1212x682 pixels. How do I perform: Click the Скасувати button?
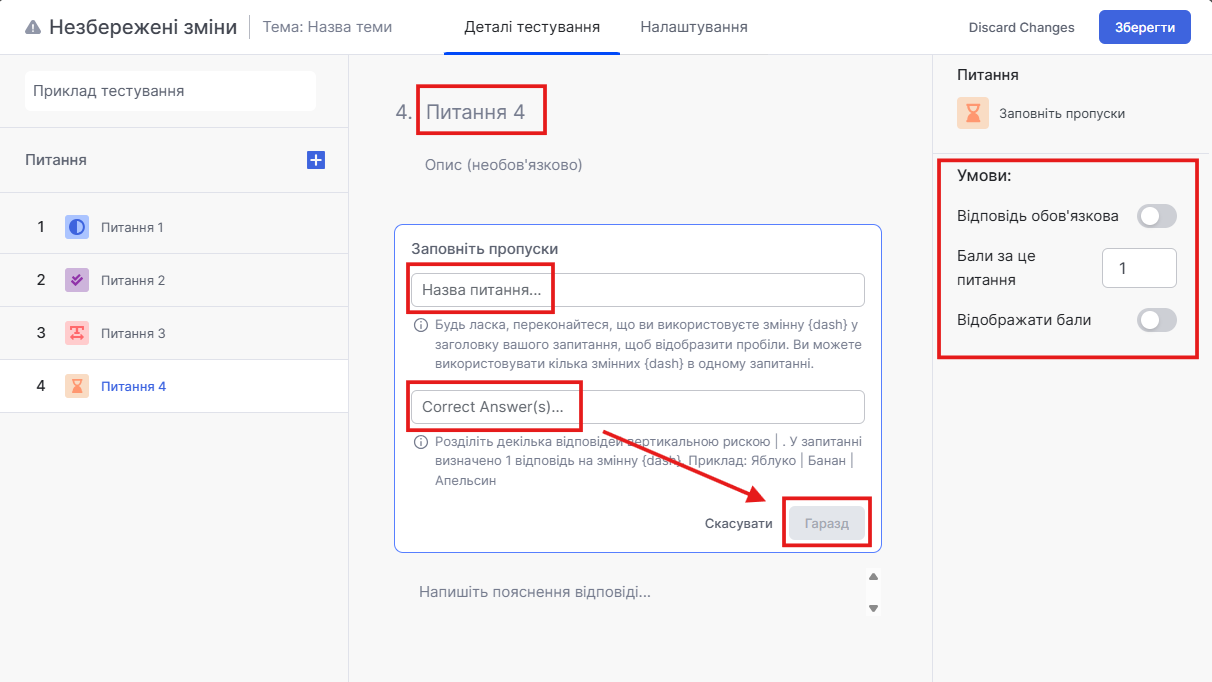click(x=738, y=524)
